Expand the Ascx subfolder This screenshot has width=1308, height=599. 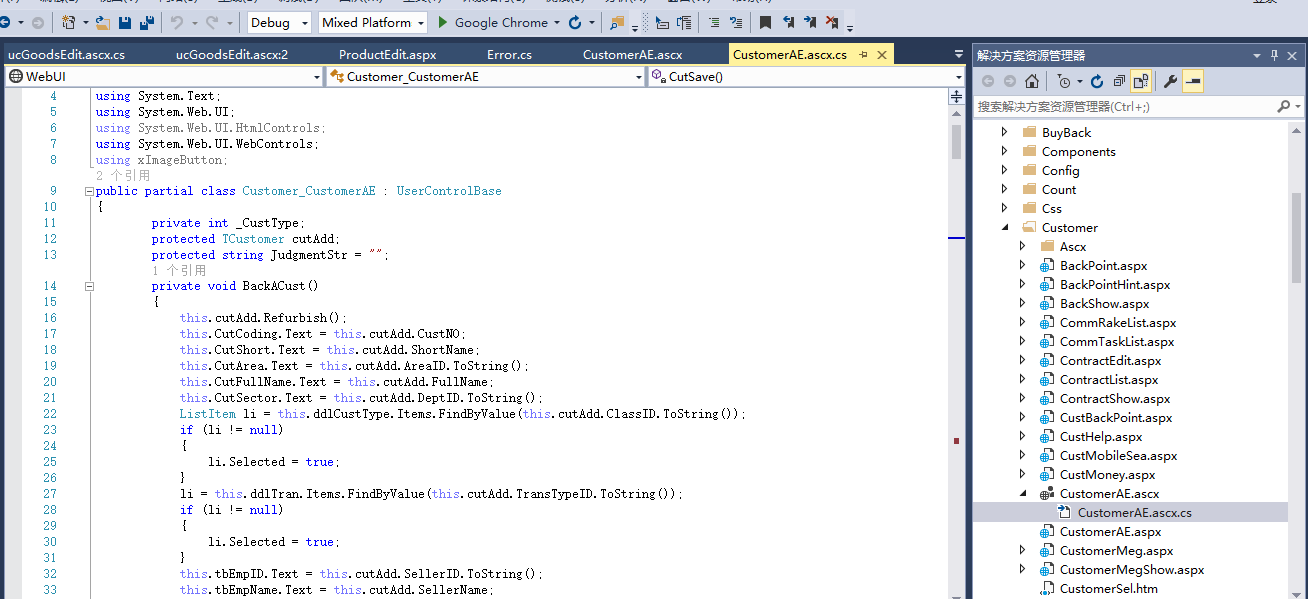tap(1023, 246)
